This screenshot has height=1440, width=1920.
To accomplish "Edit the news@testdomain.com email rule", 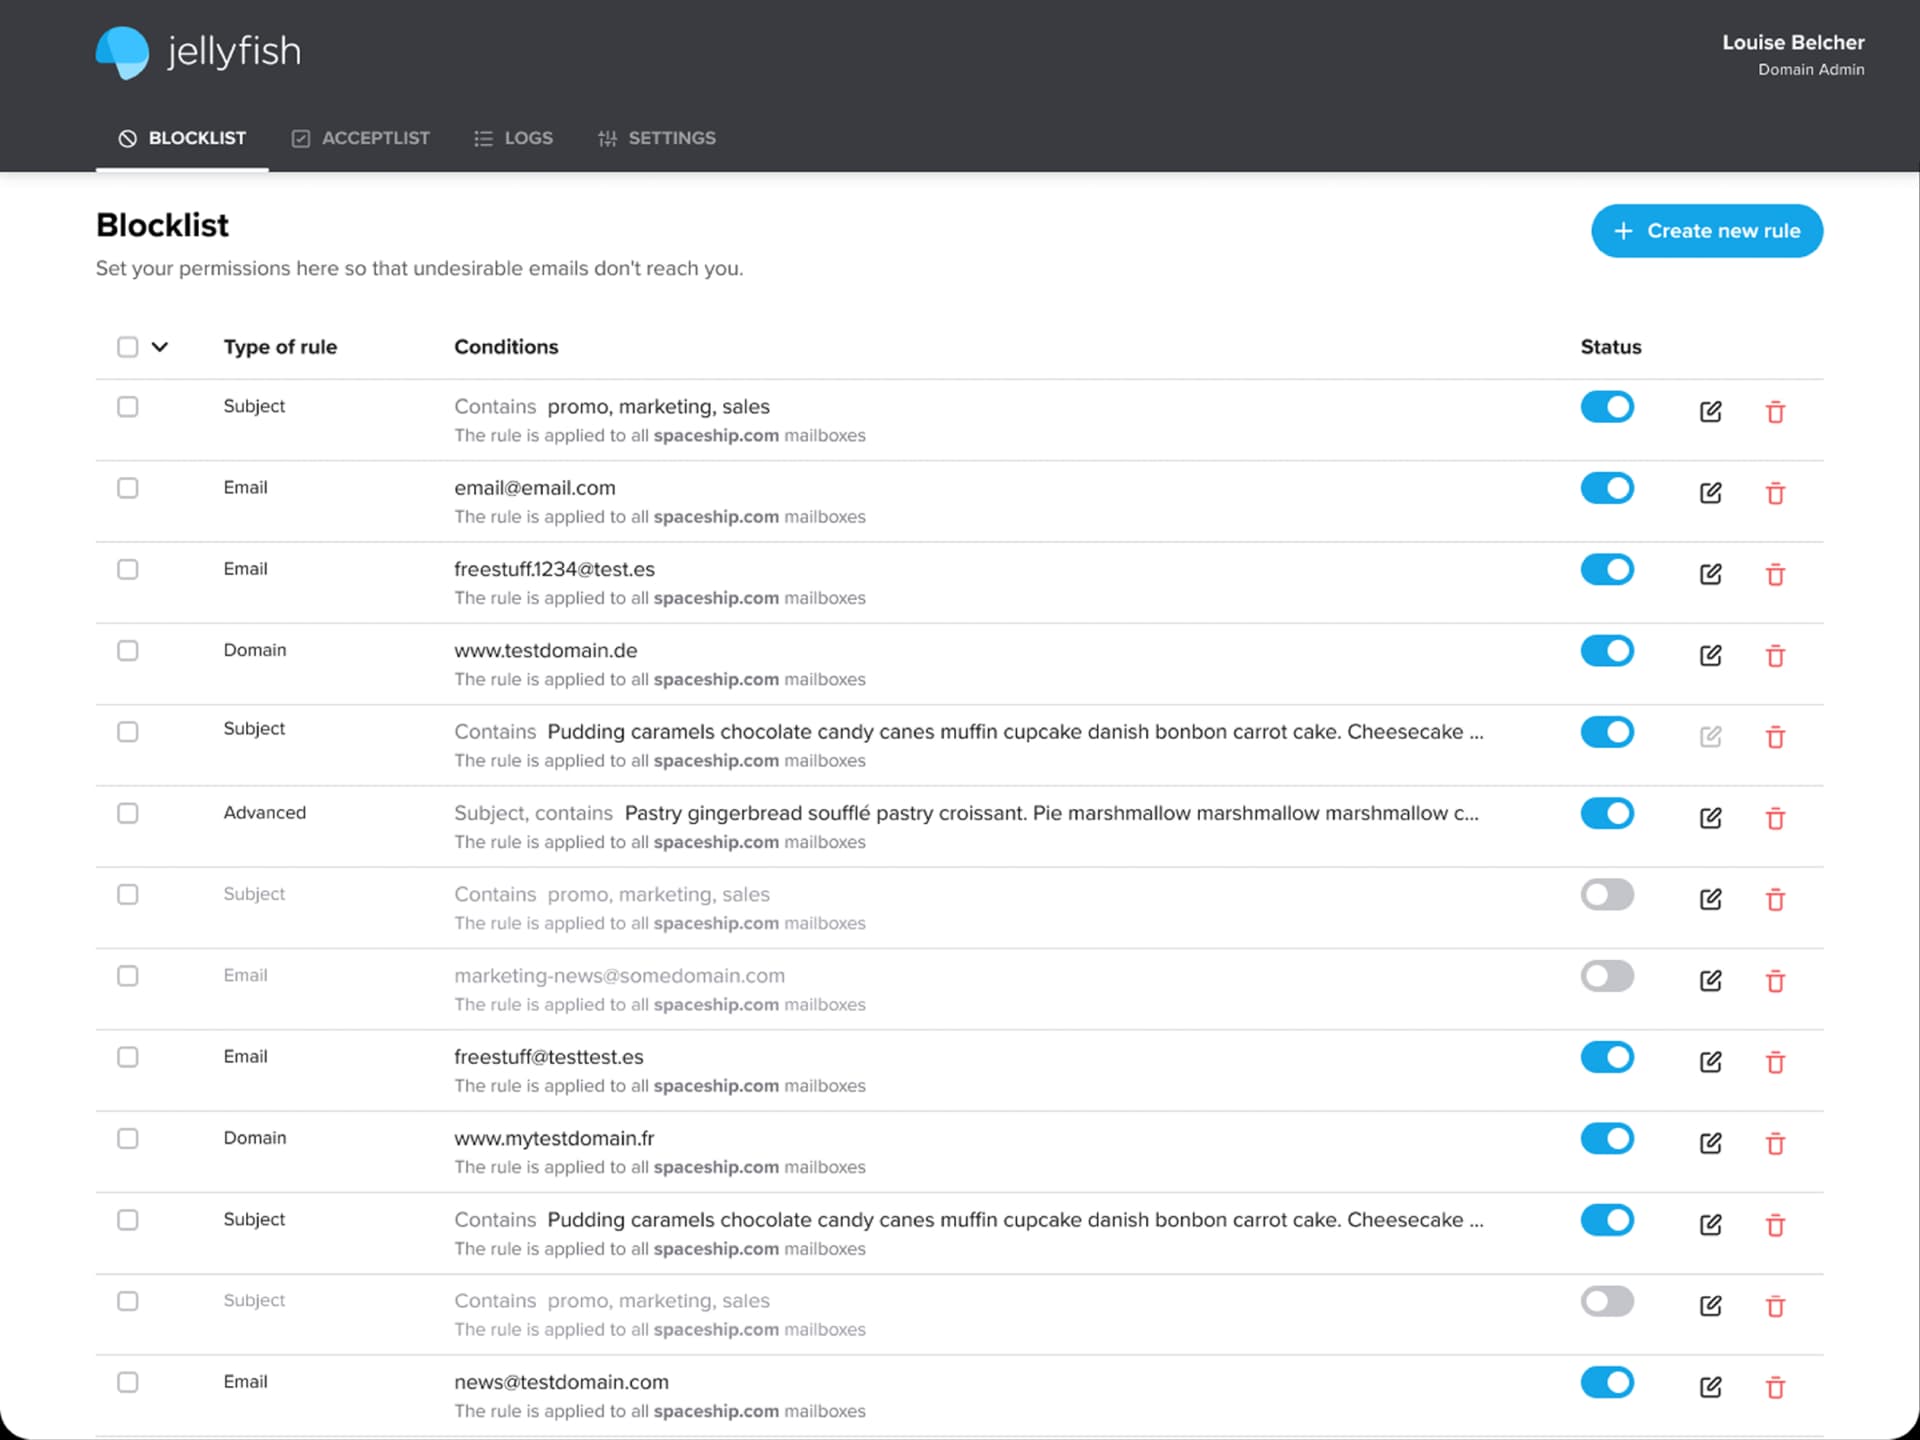I will point(1710,1387).
